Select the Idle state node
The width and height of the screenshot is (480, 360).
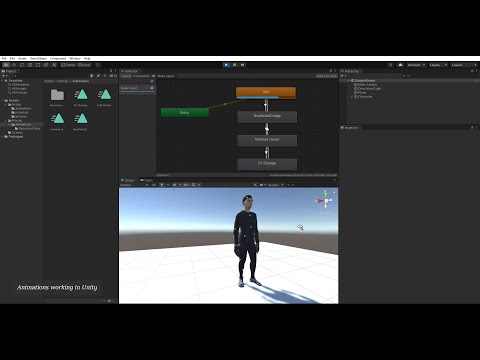click(x=266, y=93)
